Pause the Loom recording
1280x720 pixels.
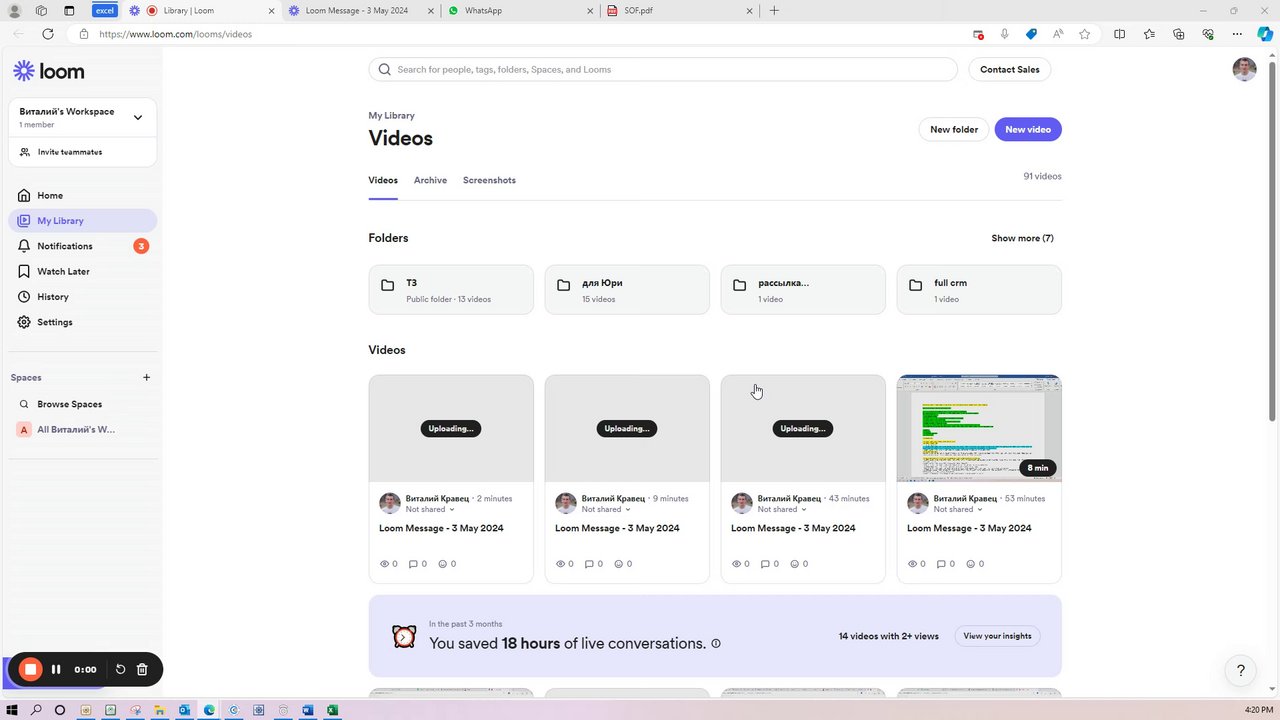click(56, 669)
